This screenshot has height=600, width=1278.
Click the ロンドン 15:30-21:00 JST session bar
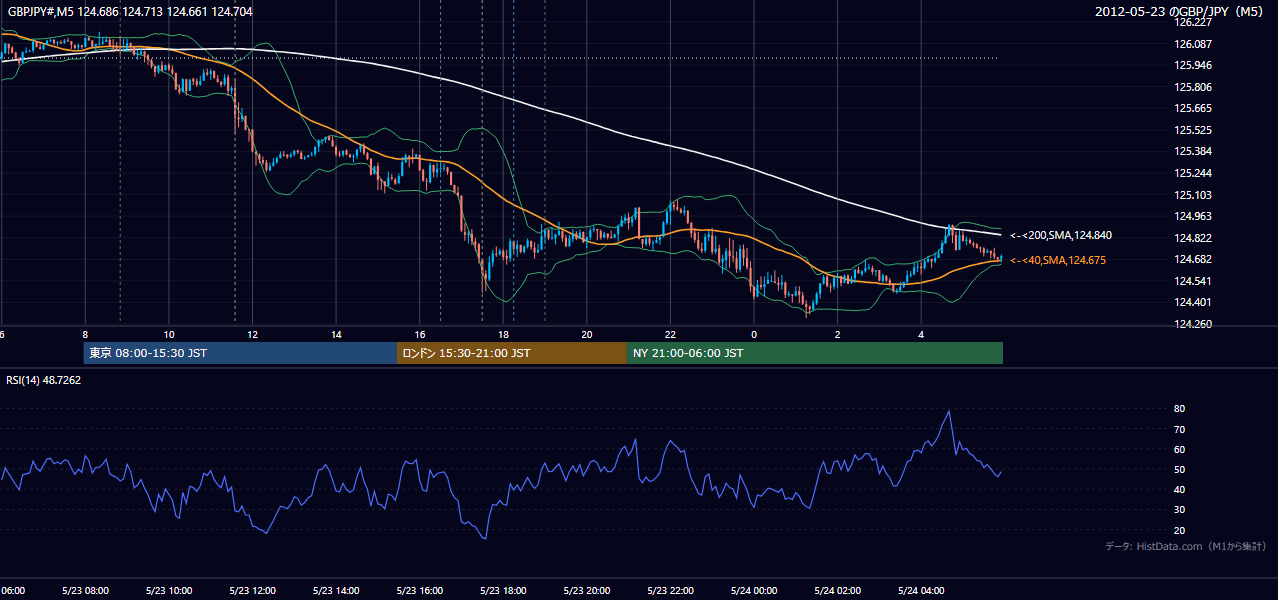[512, 353]
